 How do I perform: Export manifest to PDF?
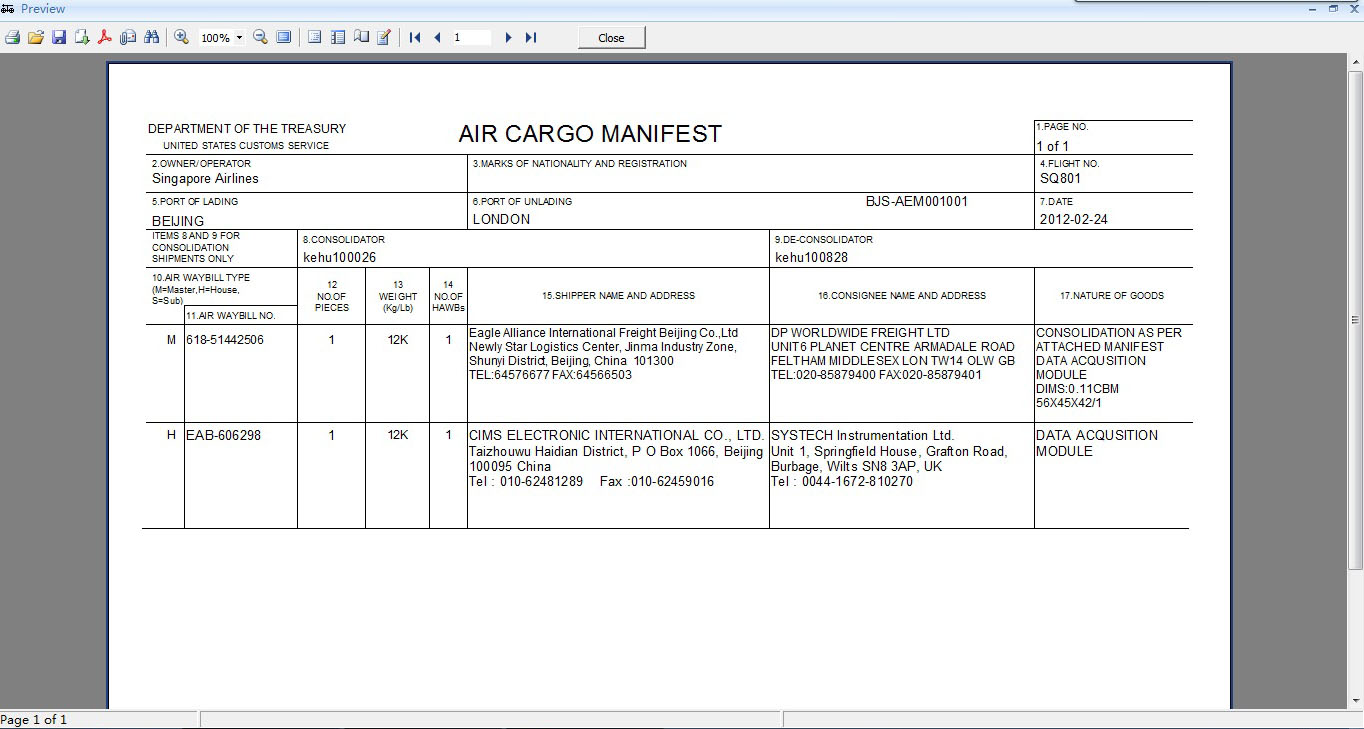point(104,37)
